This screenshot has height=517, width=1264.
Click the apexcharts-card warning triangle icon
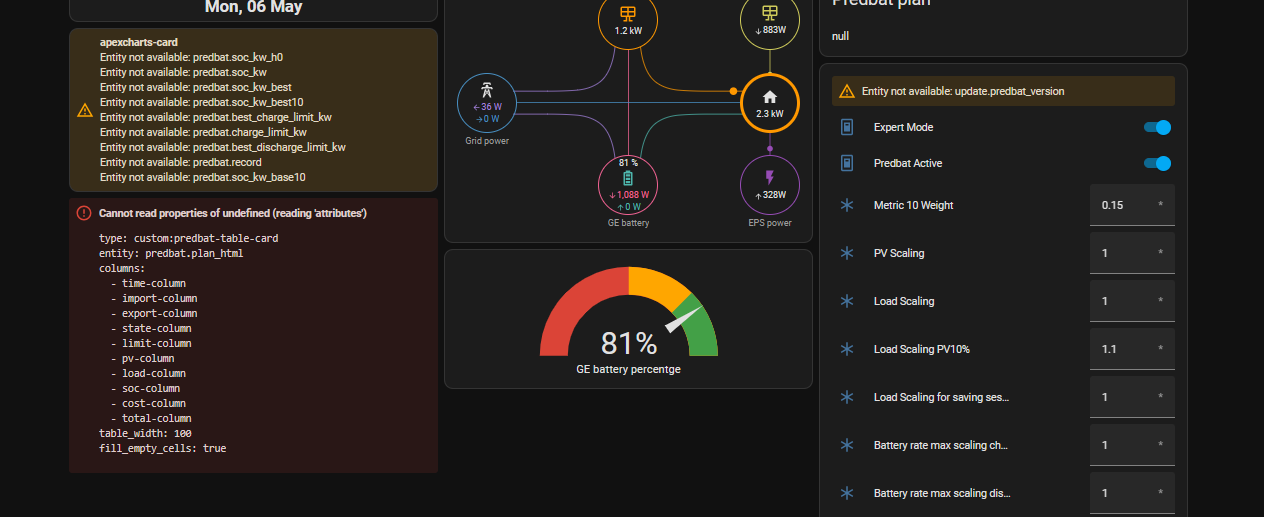click(x=85, y=110)
